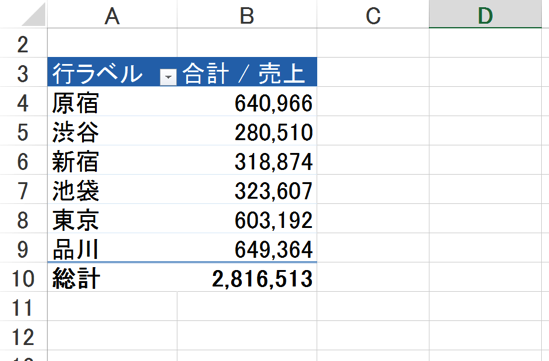Click the select-all corner triangle
This screenshot has height=361, width=549.
pyautogui.click(x=34, y=14)
